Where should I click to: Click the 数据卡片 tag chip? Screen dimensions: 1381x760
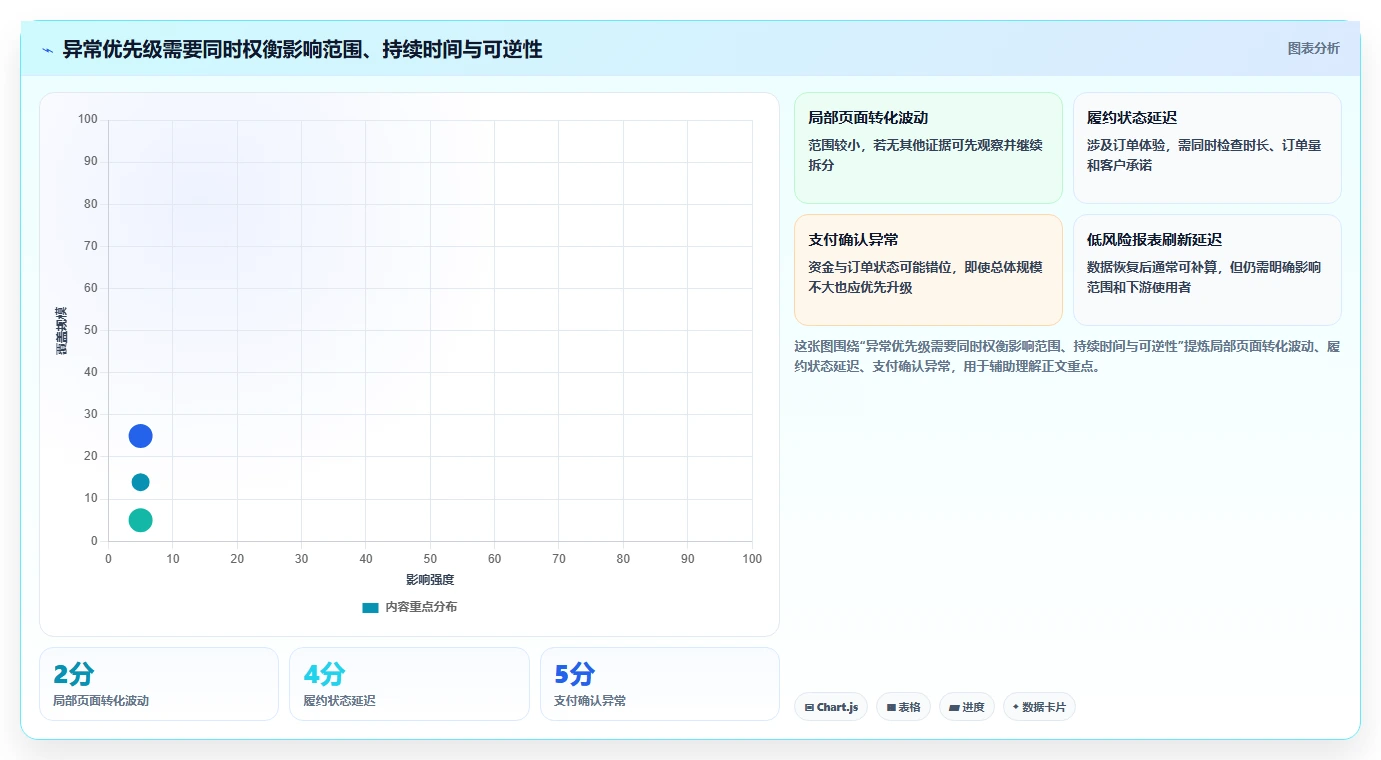click(x=1039, y=707)
